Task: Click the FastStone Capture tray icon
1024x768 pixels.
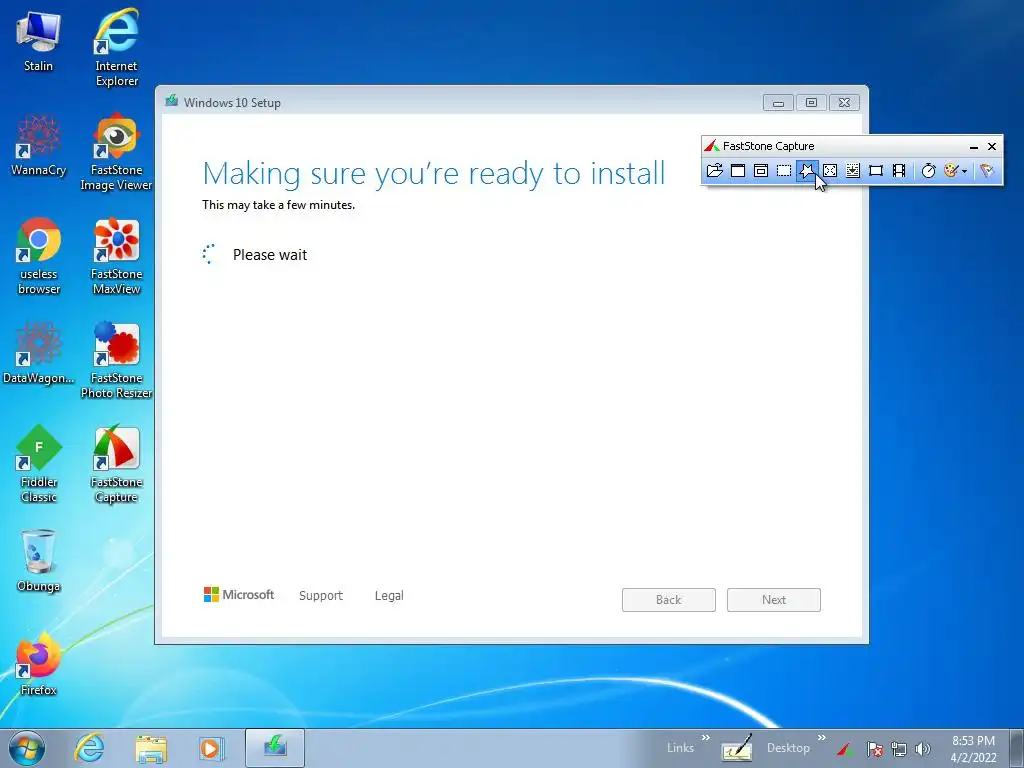Action: 846,749
